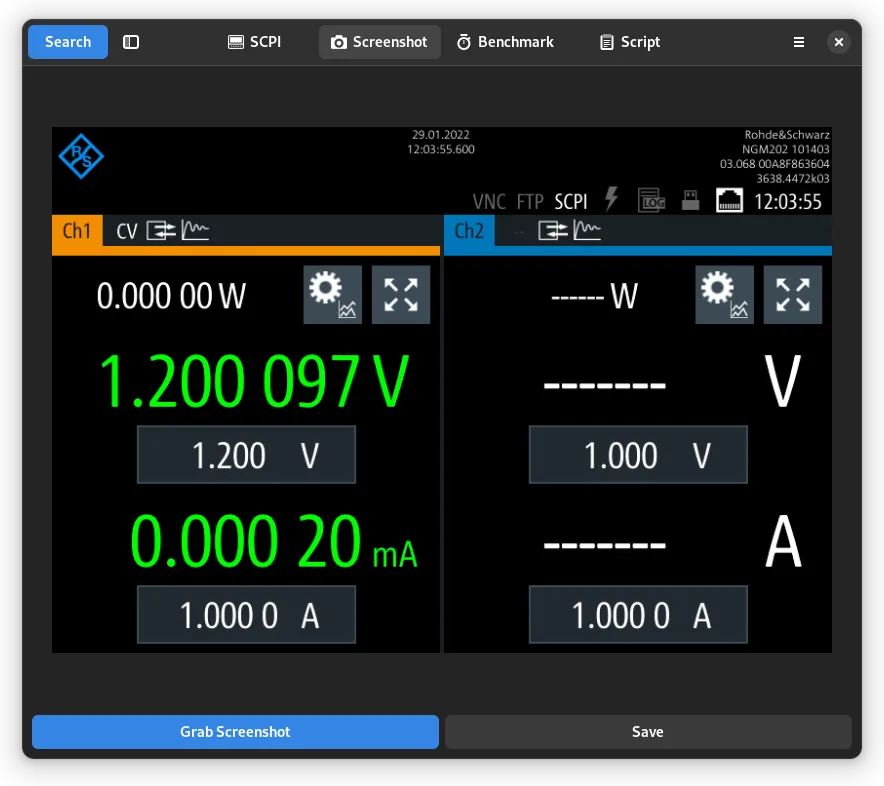This screenshot has width=884, height=786.
Task: Click the Rohde & Schwarz logo
Action: coord(81,156)
